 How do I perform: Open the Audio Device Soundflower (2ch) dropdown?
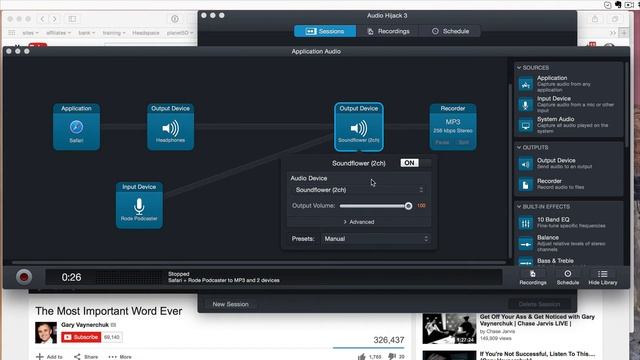[358, 190]
